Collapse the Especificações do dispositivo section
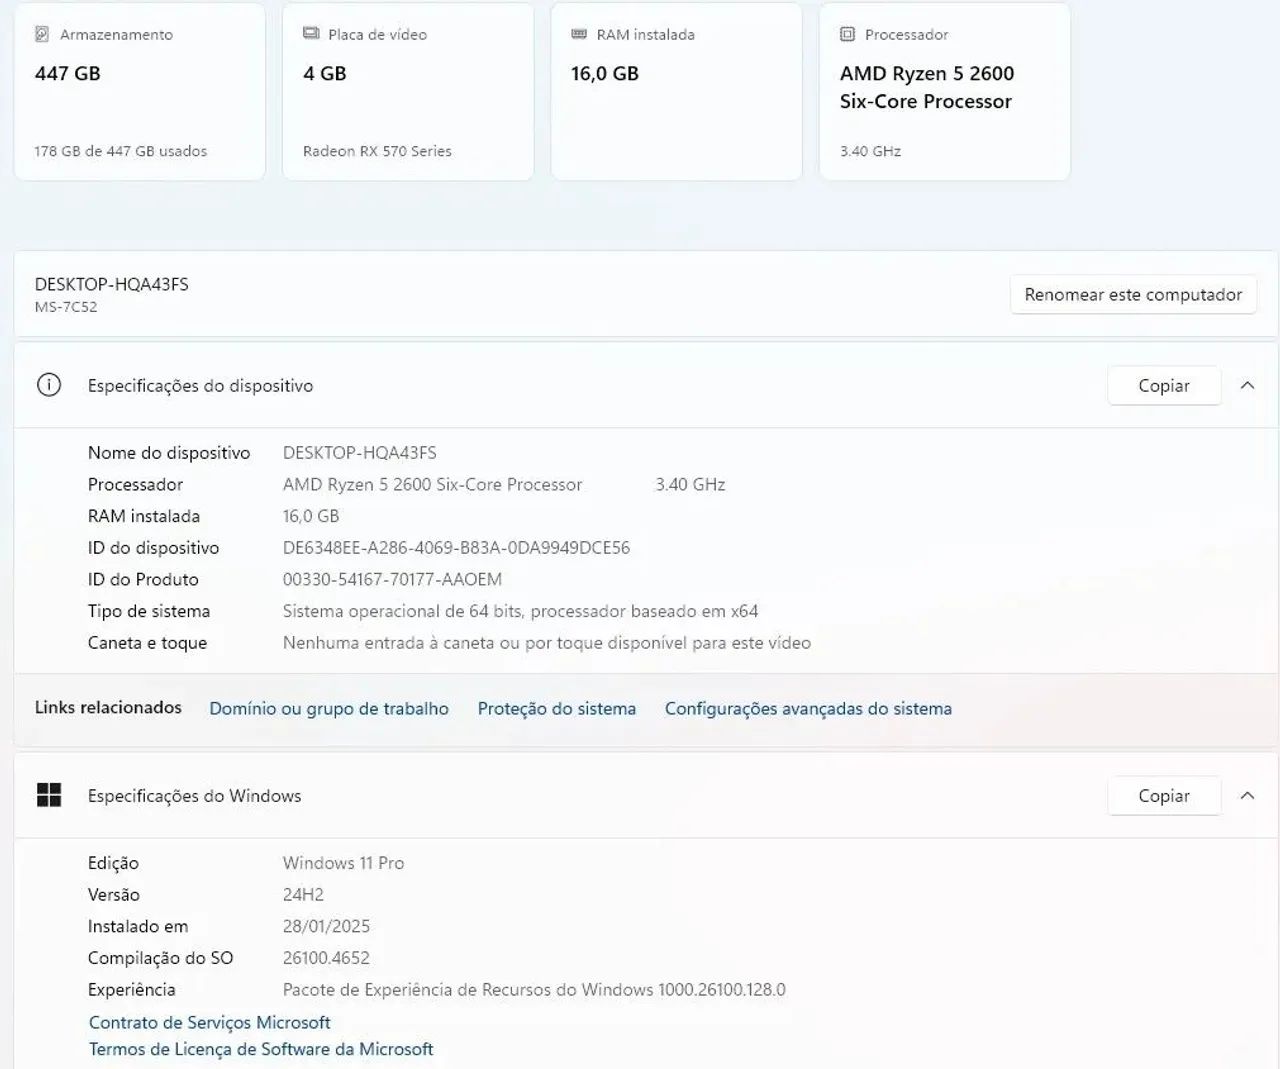This screenshot has height=1069, width=1280. [x=1247, y=385]
